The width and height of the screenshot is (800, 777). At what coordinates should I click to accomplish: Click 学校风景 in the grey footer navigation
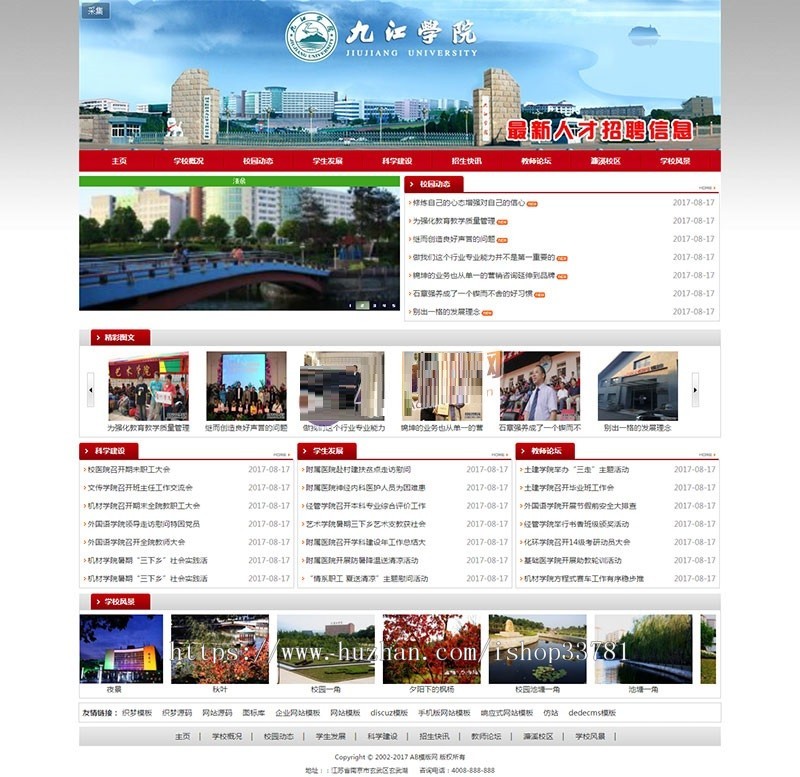[x=590, y=737]
